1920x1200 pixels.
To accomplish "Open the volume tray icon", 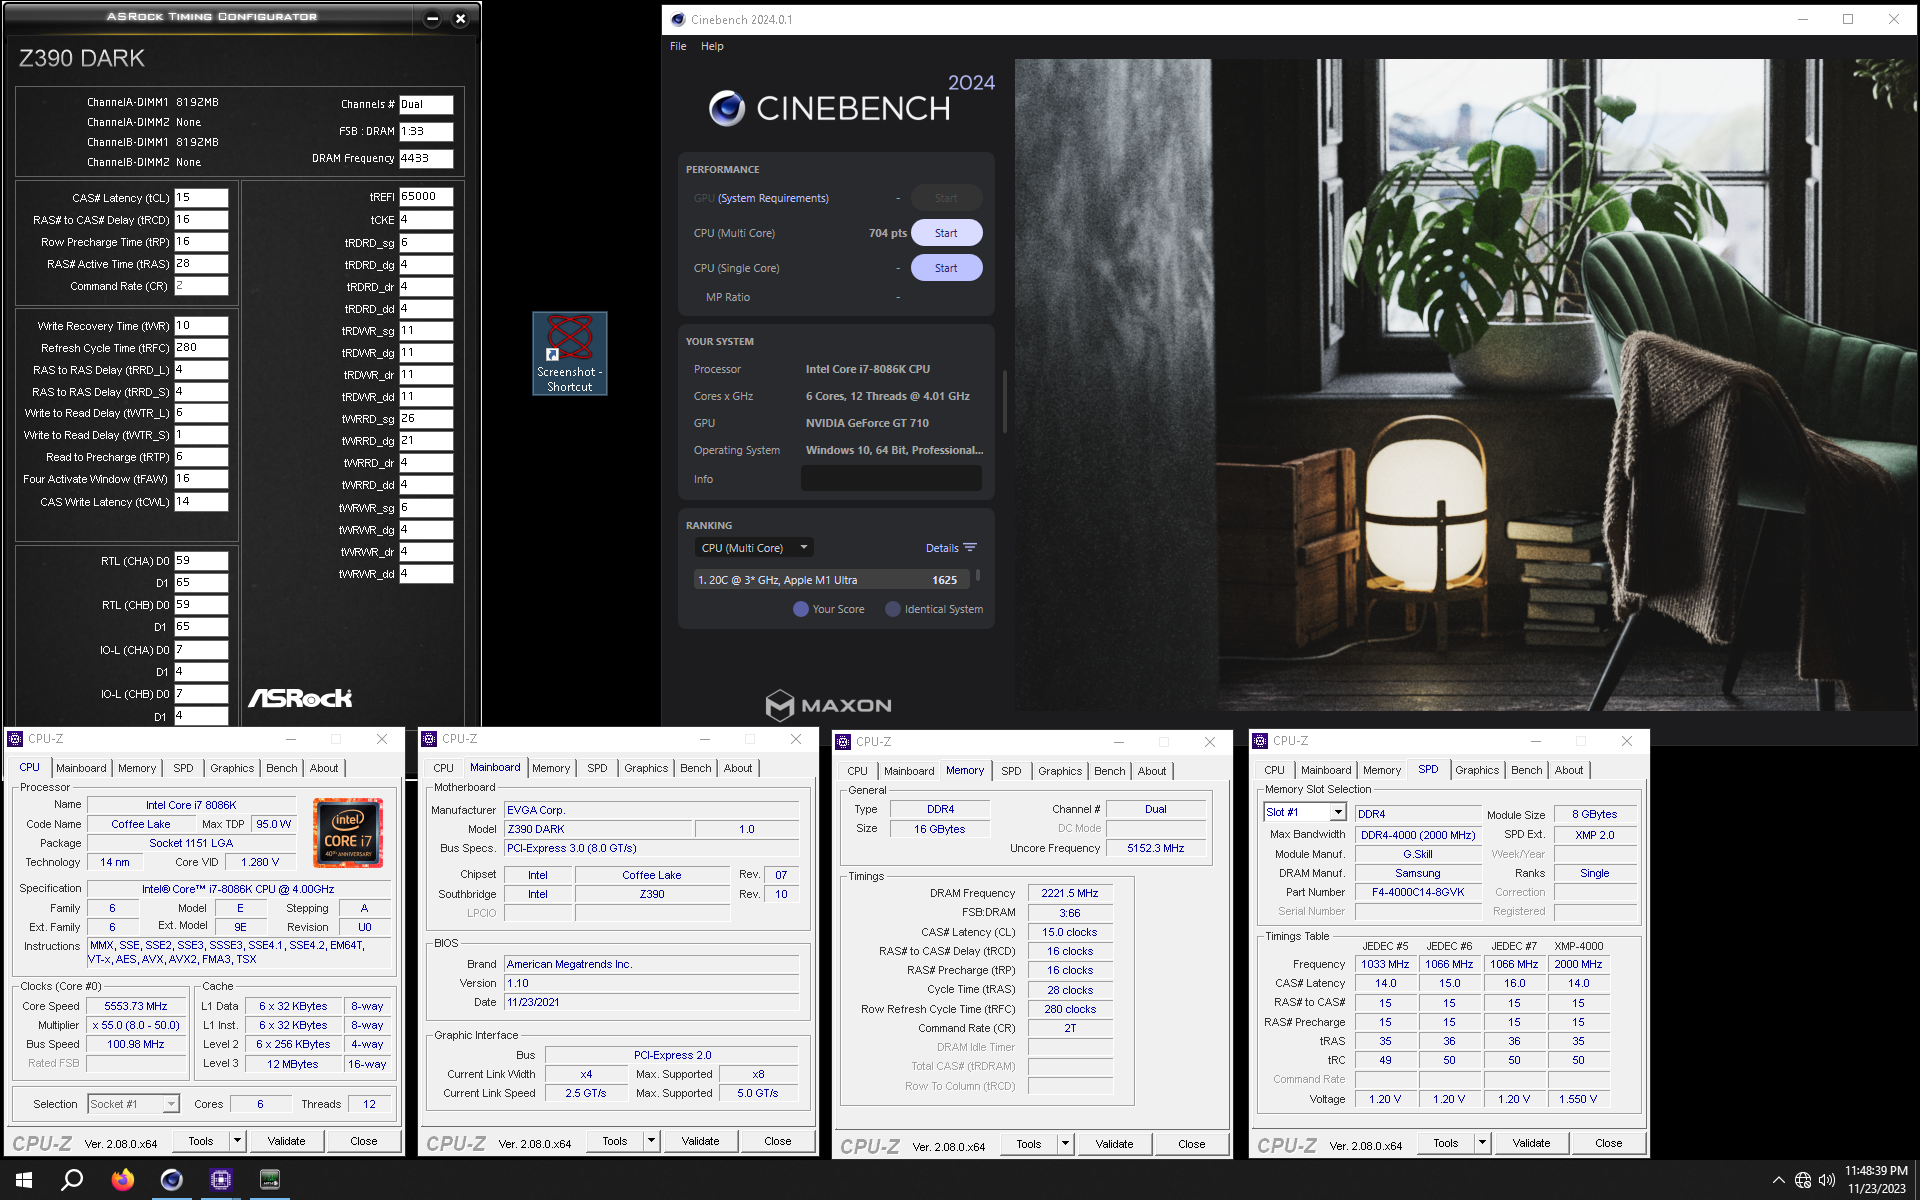I will tap(1827, 1180).
